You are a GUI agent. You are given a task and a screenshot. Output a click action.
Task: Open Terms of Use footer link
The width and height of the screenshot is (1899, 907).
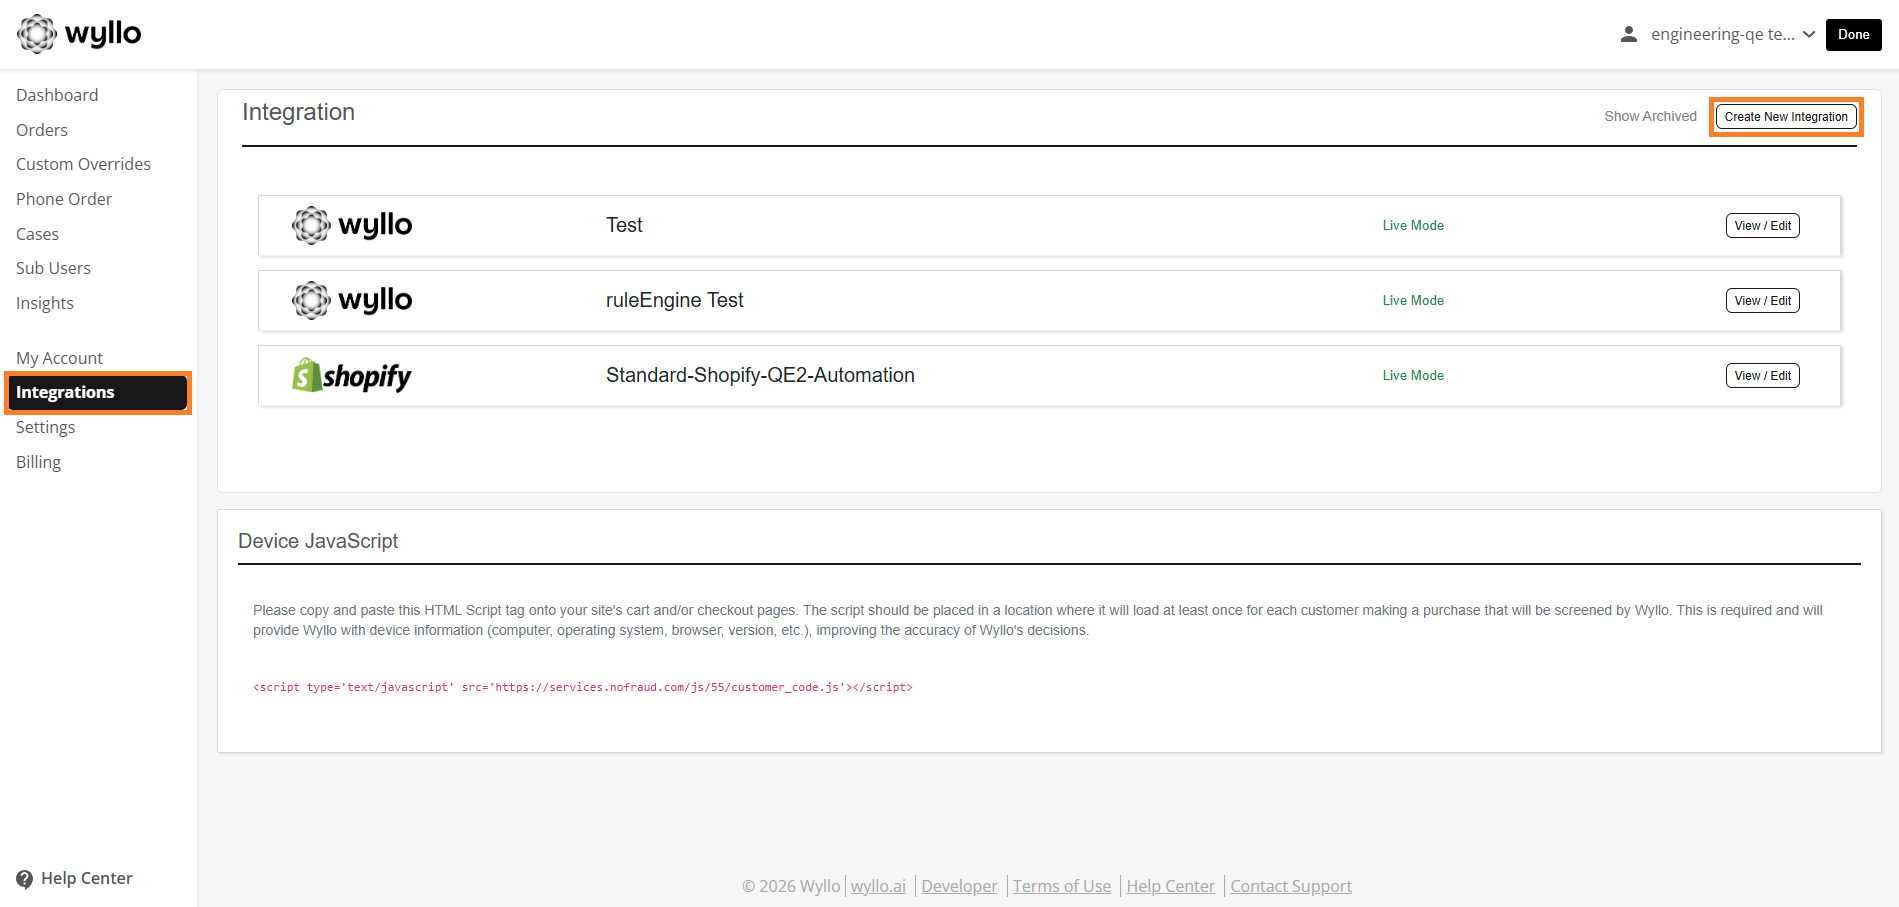1062,886
